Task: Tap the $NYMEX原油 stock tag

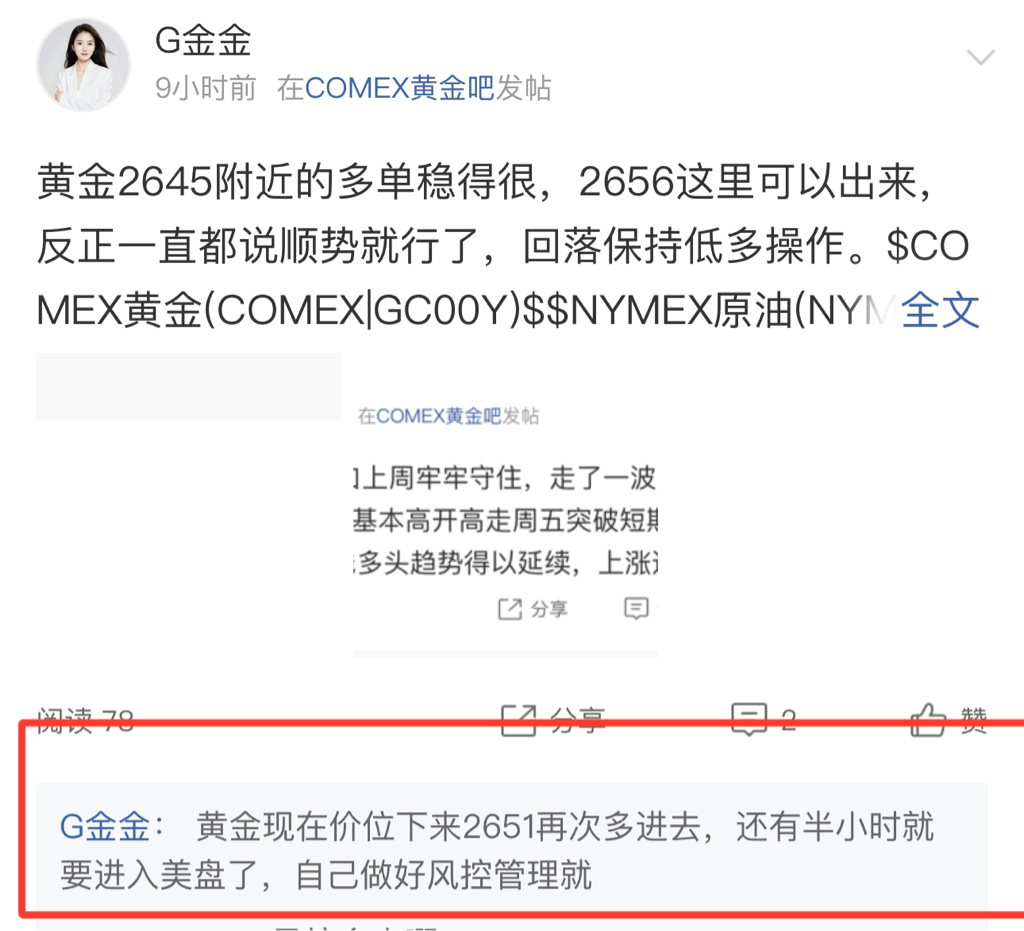Action: pos(717,311)
